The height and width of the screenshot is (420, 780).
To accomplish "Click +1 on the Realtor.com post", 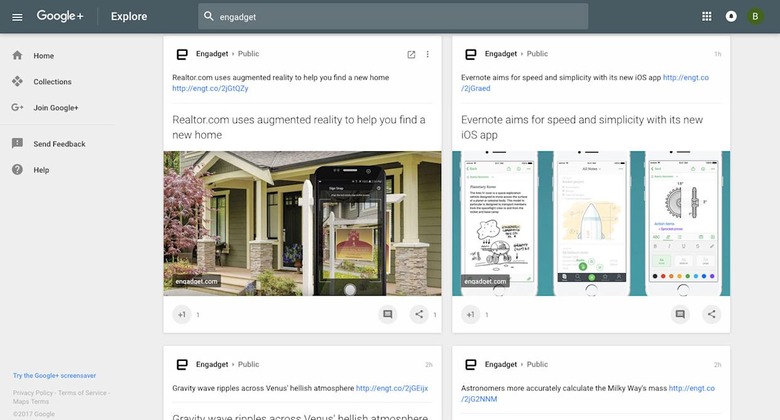I will click(x=182, y=314).
